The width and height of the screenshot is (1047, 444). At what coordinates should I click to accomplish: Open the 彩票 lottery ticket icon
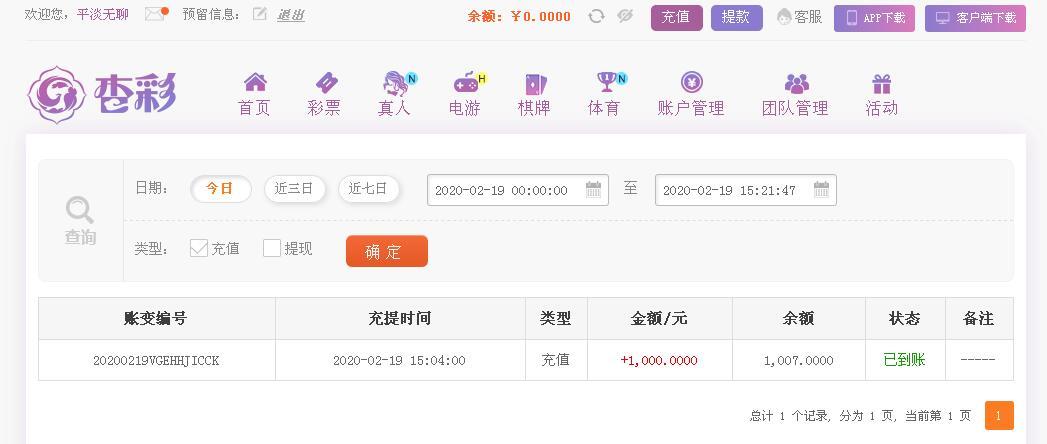326,83
